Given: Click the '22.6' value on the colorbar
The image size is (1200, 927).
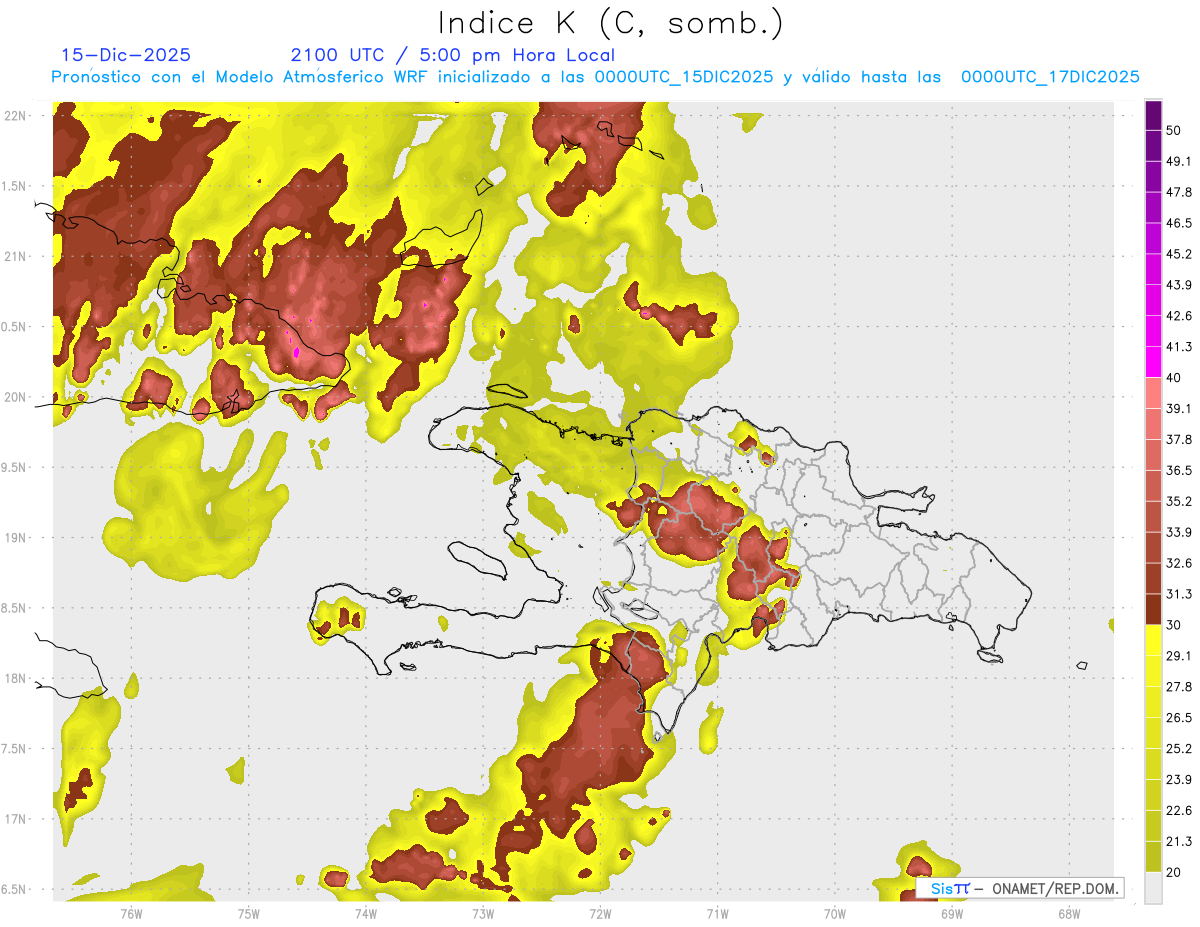Looking at the screenshot, I should [x=1180, y=810].
